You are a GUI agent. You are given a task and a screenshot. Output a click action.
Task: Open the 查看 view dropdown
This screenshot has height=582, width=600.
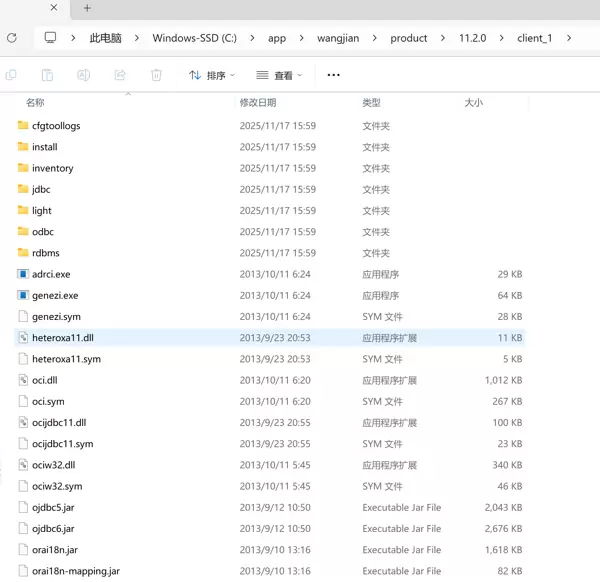click(x=279, y=75)
